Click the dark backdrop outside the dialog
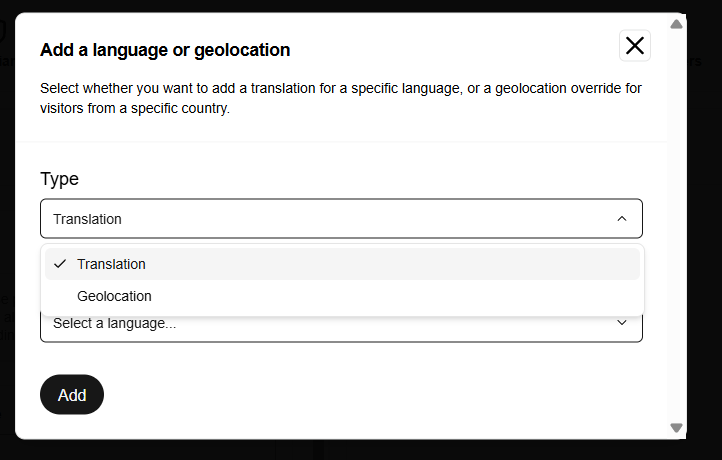The width and height of the screenshot is (722, 460). click(705, 230)
